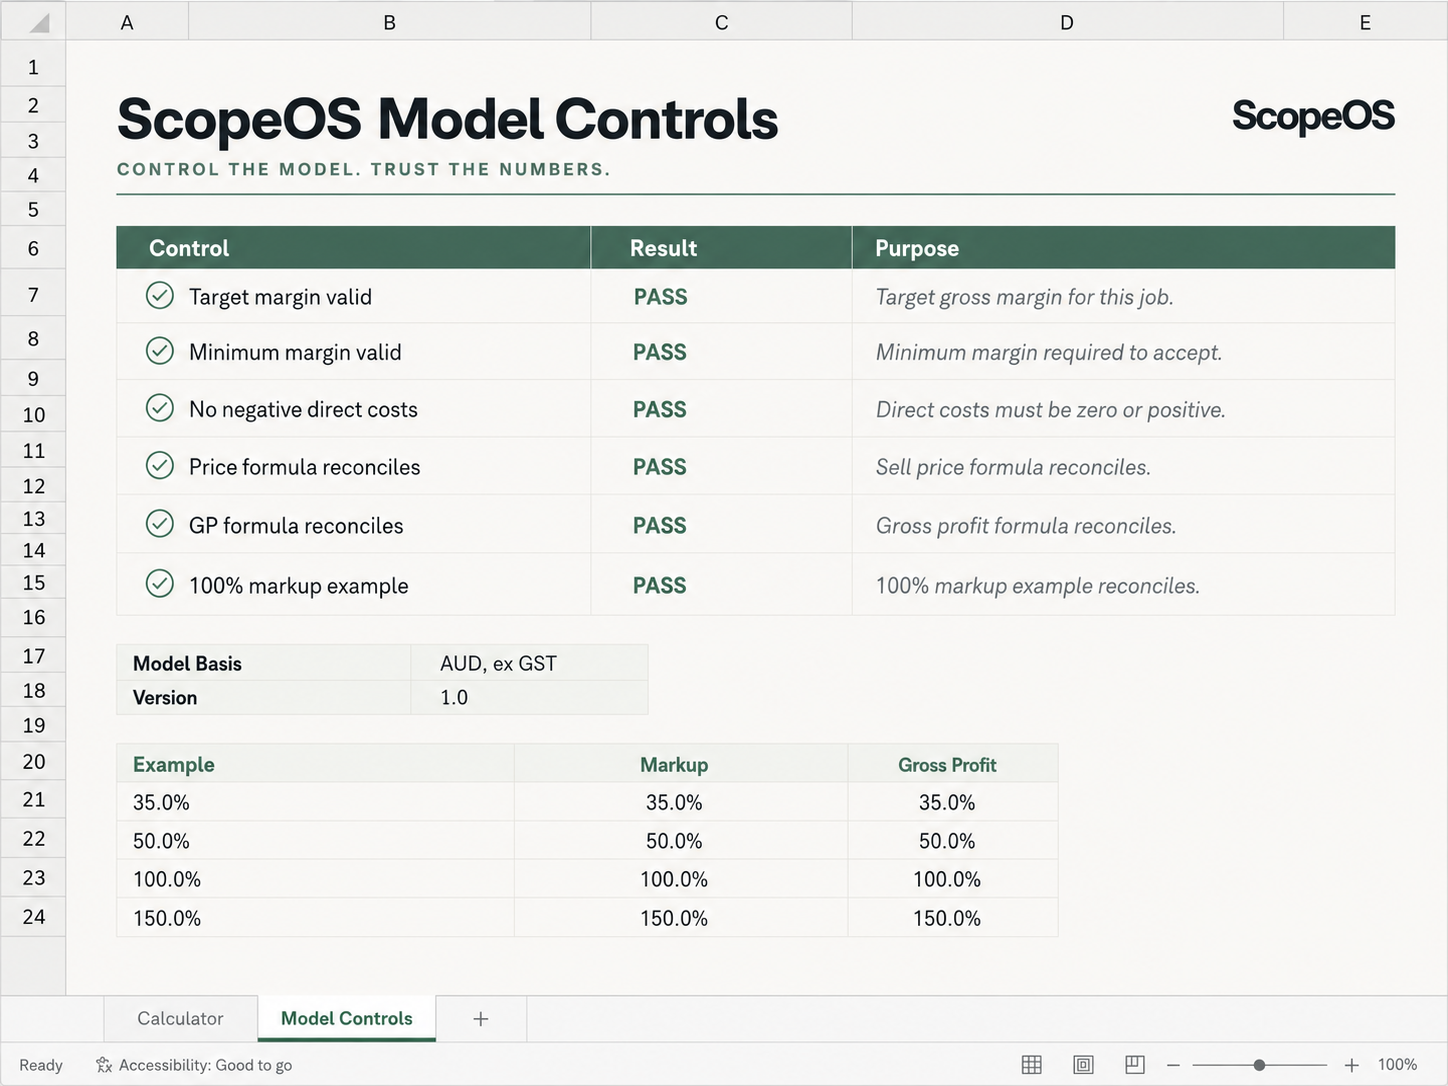Screen dimensions: 1448x1086
Task: Select row 6 header
Action: coord(33,248)
